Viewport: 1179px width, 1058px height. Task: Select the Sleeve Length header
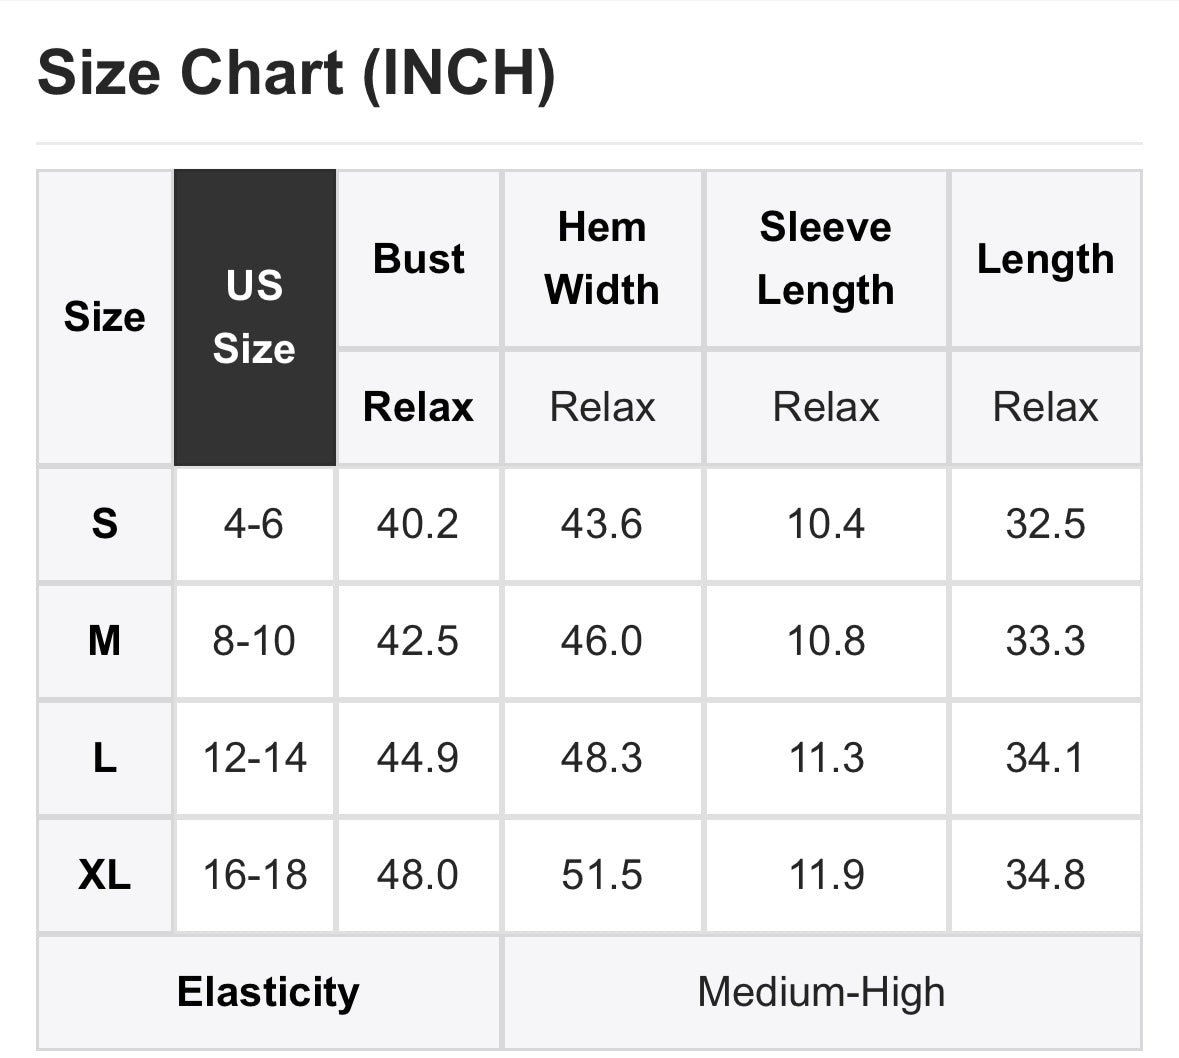(x=826, y=259)
